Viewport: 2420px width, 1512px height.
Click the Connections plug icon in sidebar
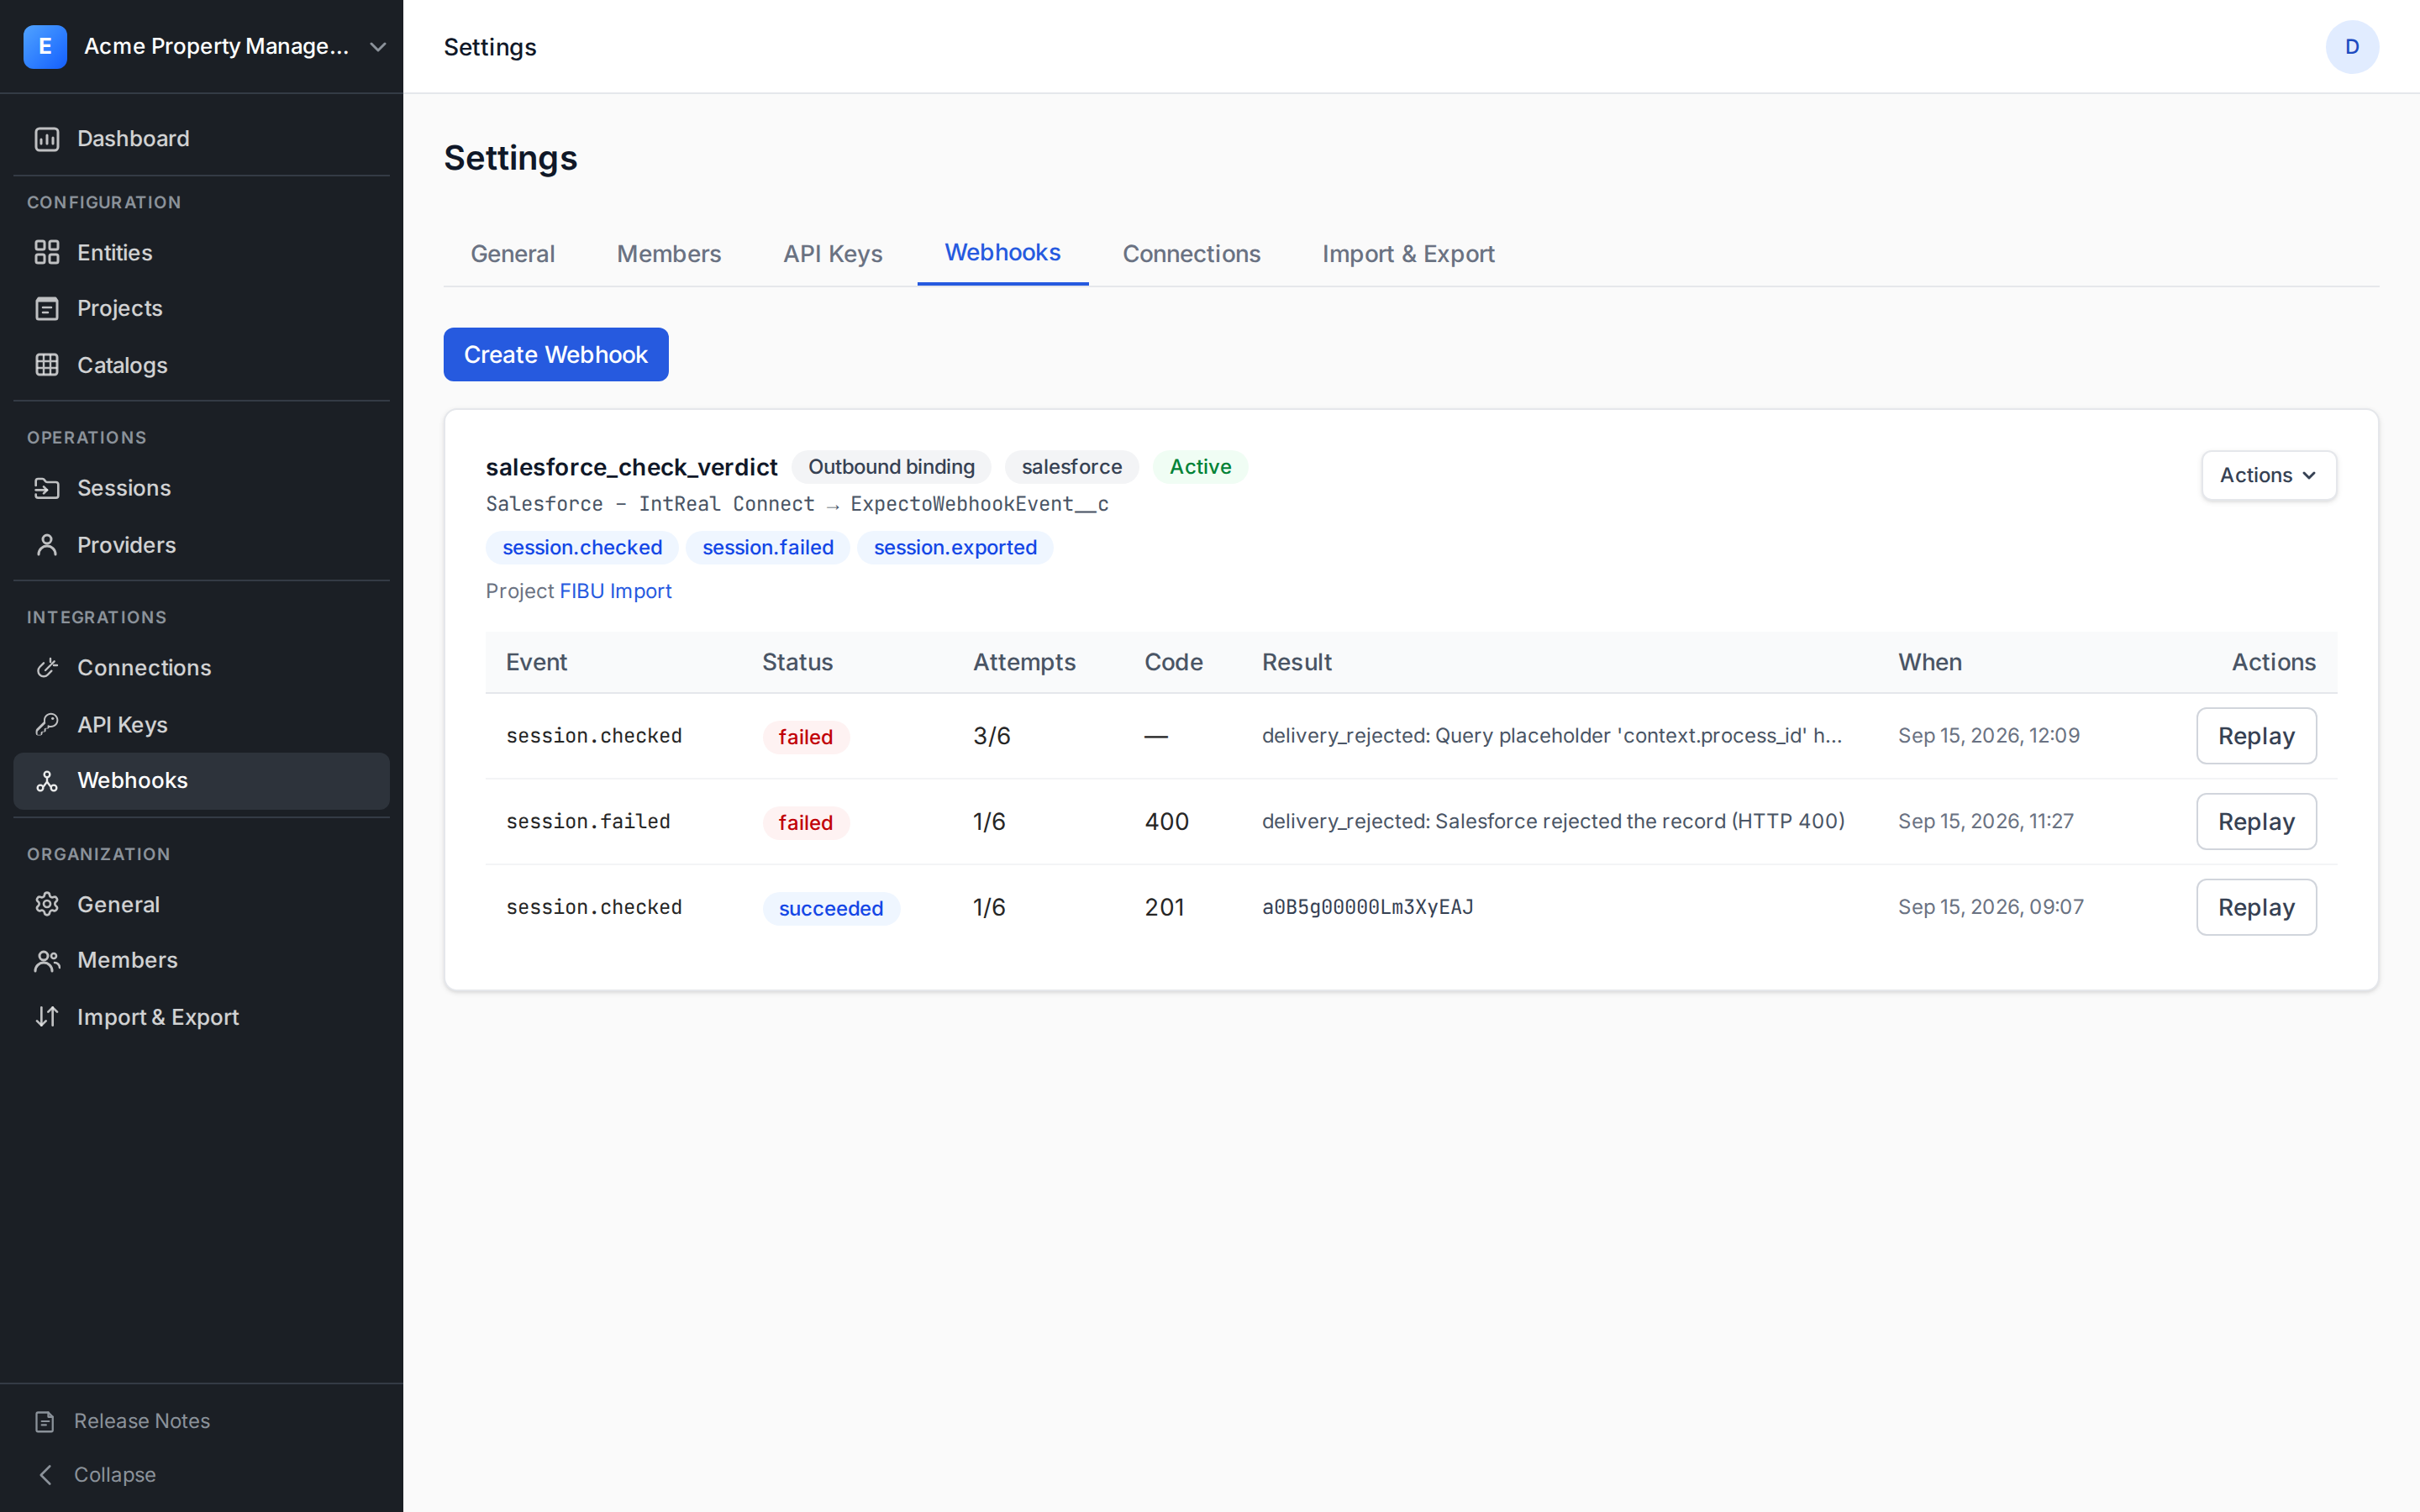pyautogui.click(x=47, y=667)
